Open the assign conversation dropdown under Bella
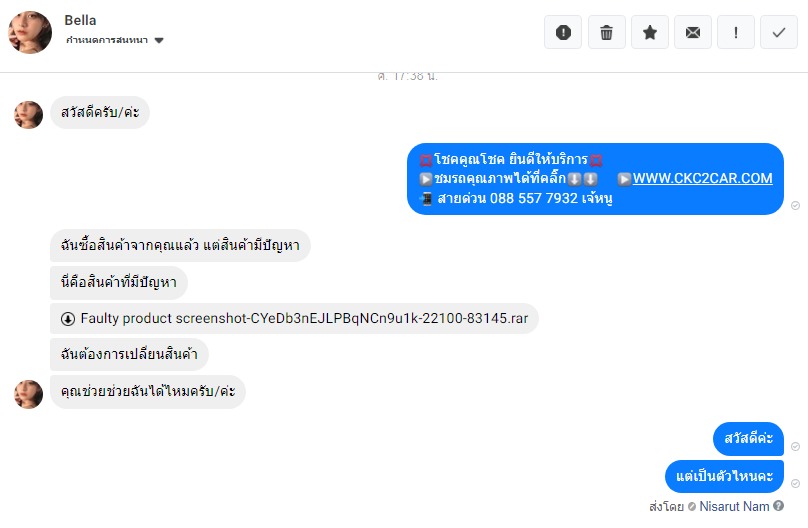The width and height of the screenshot is (808, 528). pos(114,40)
